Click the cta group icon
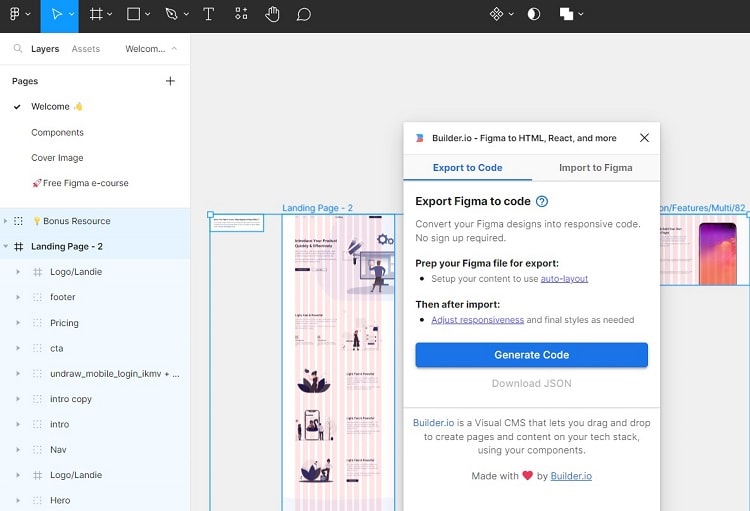Viewport: 750px width, 511px height. coord(37,348)
